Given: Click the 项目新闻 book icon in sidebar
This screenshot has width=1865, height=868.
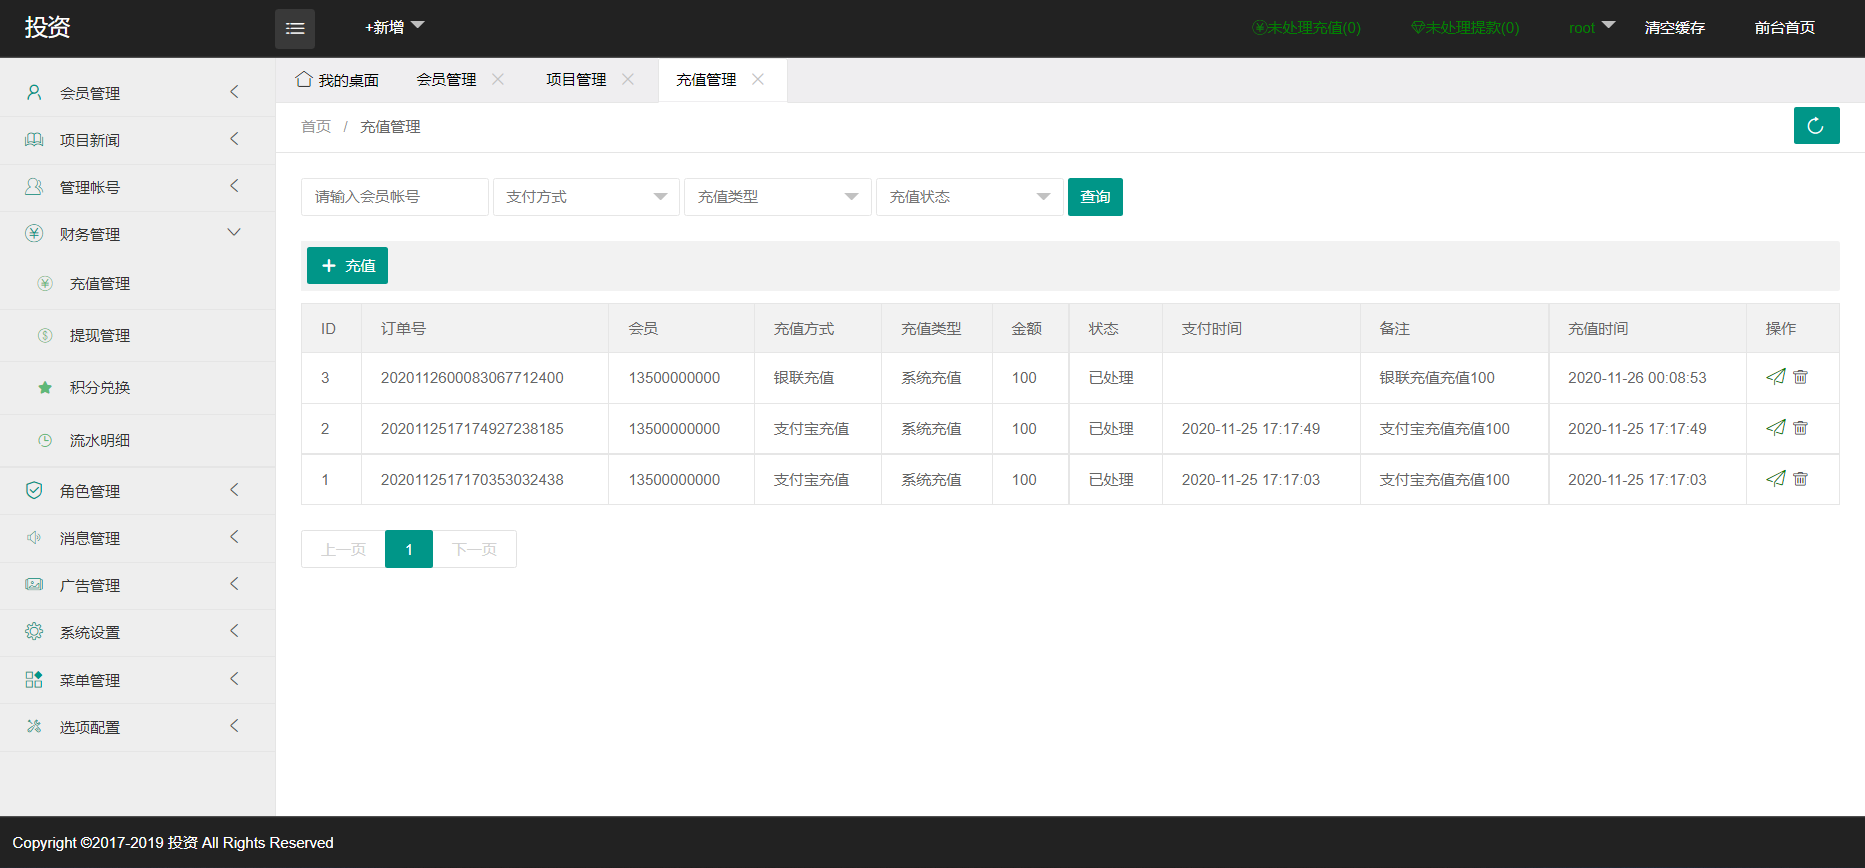Looking at the screenshot, I should 34,140.
